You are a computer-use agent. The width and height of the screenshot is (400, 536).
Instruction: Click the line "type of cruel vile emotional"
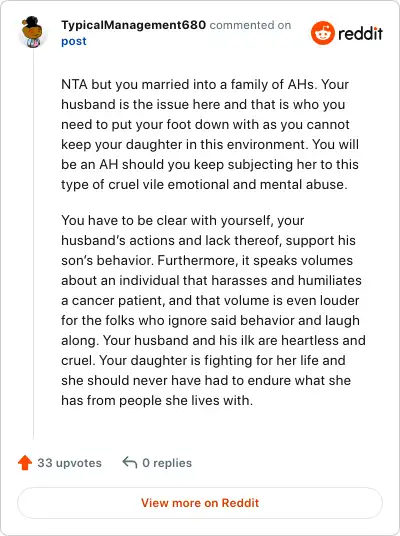click(x=204, y=185)
